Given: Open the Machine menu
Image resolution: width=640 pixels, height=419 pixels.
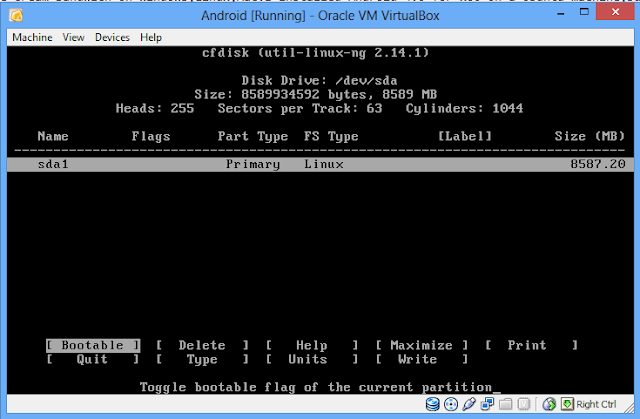Looking at the screenshot, I should click(32, 38).
